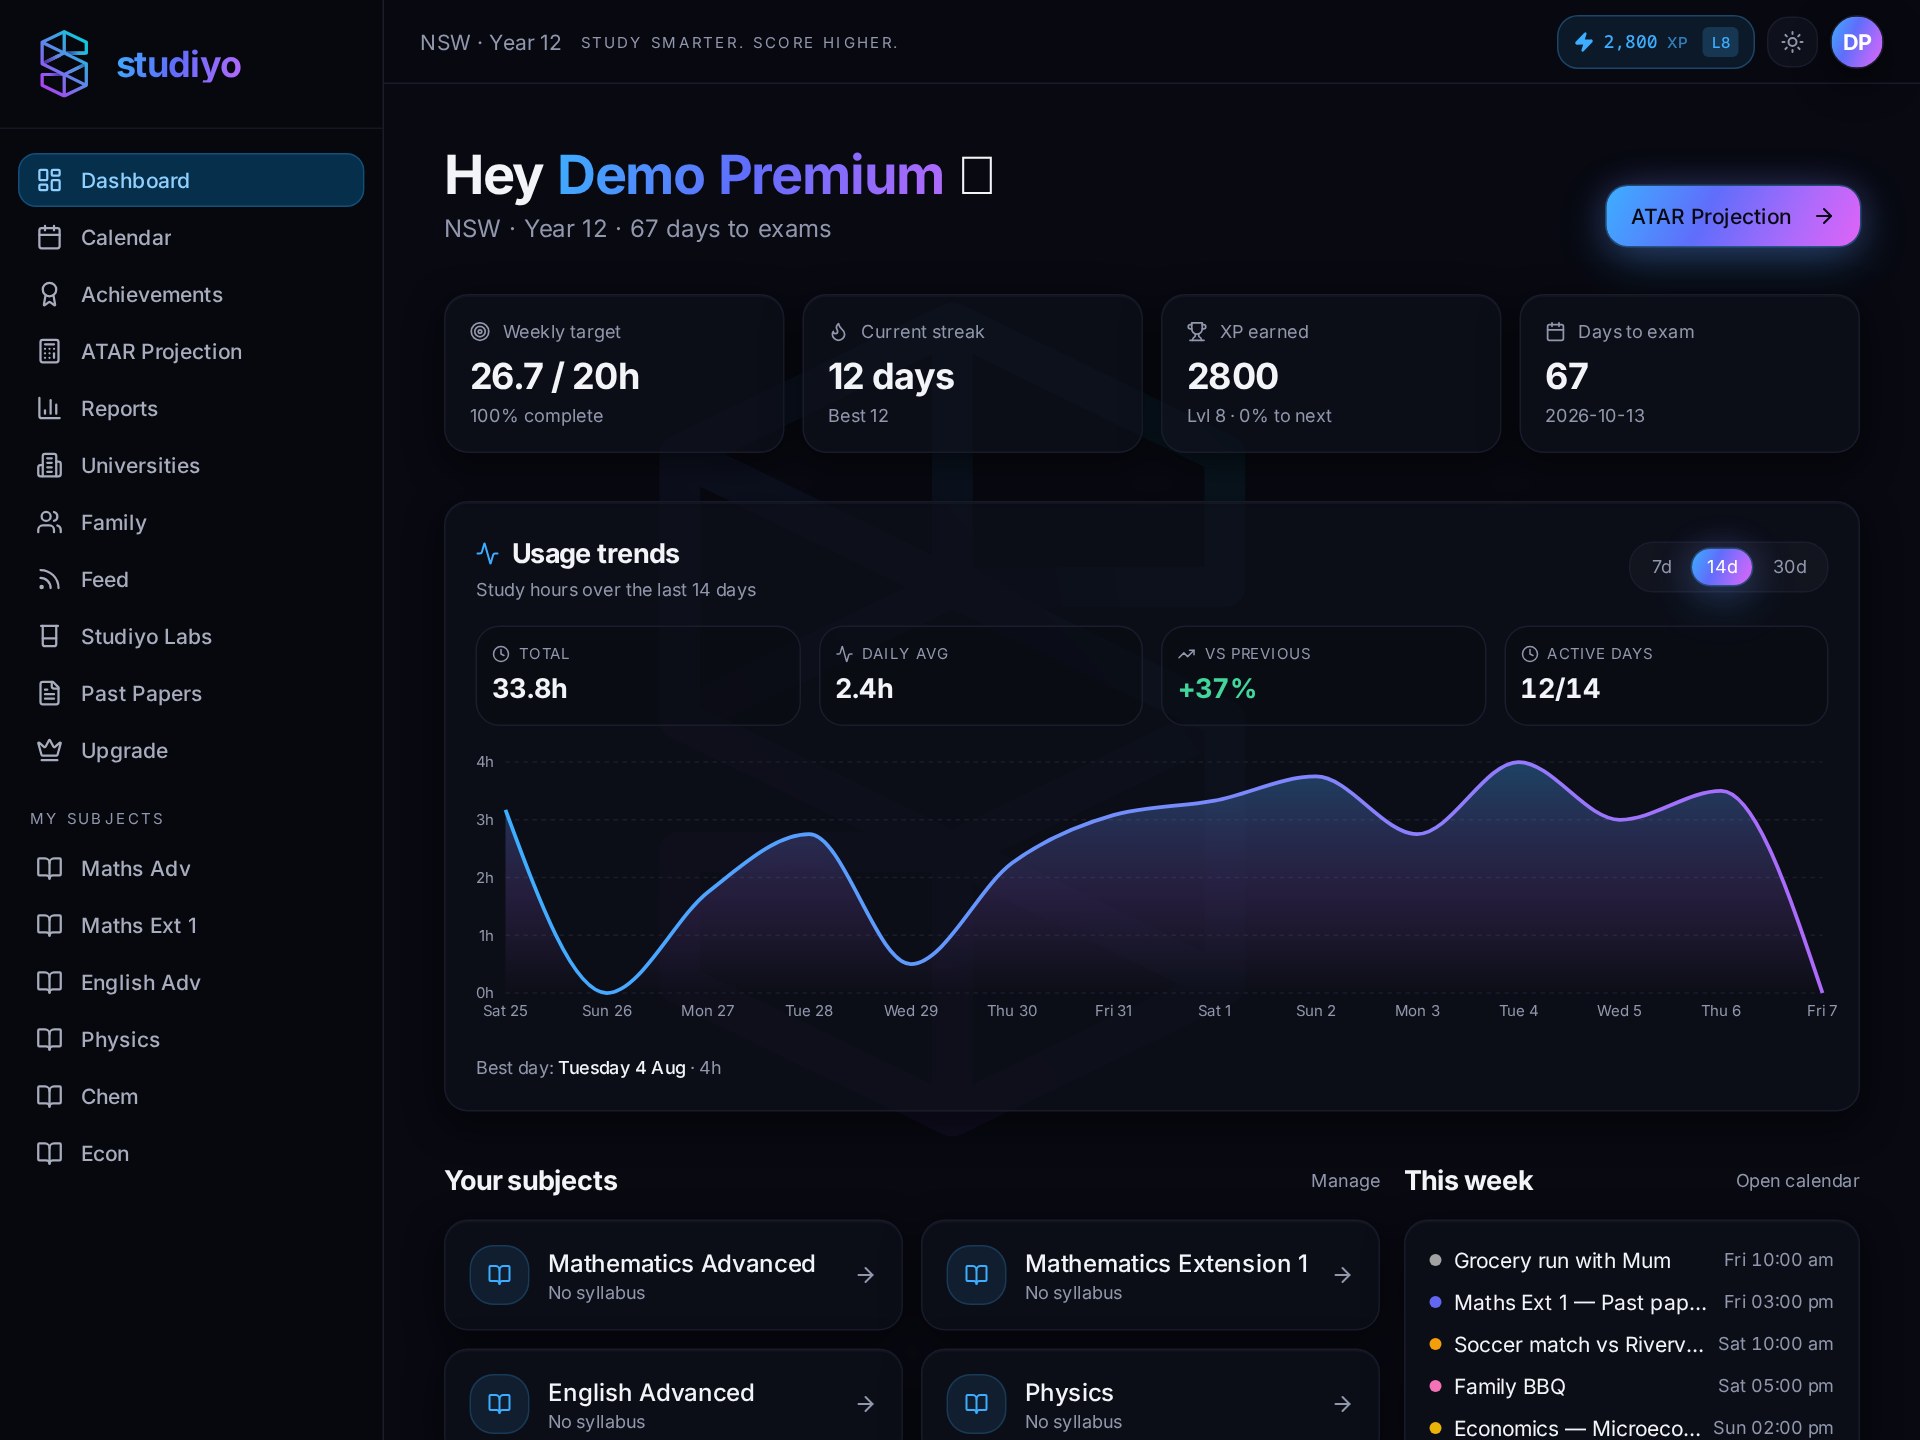Screen dimensions: 1920x1440
Task: Navigate to Universities
Action: point(191,465)
